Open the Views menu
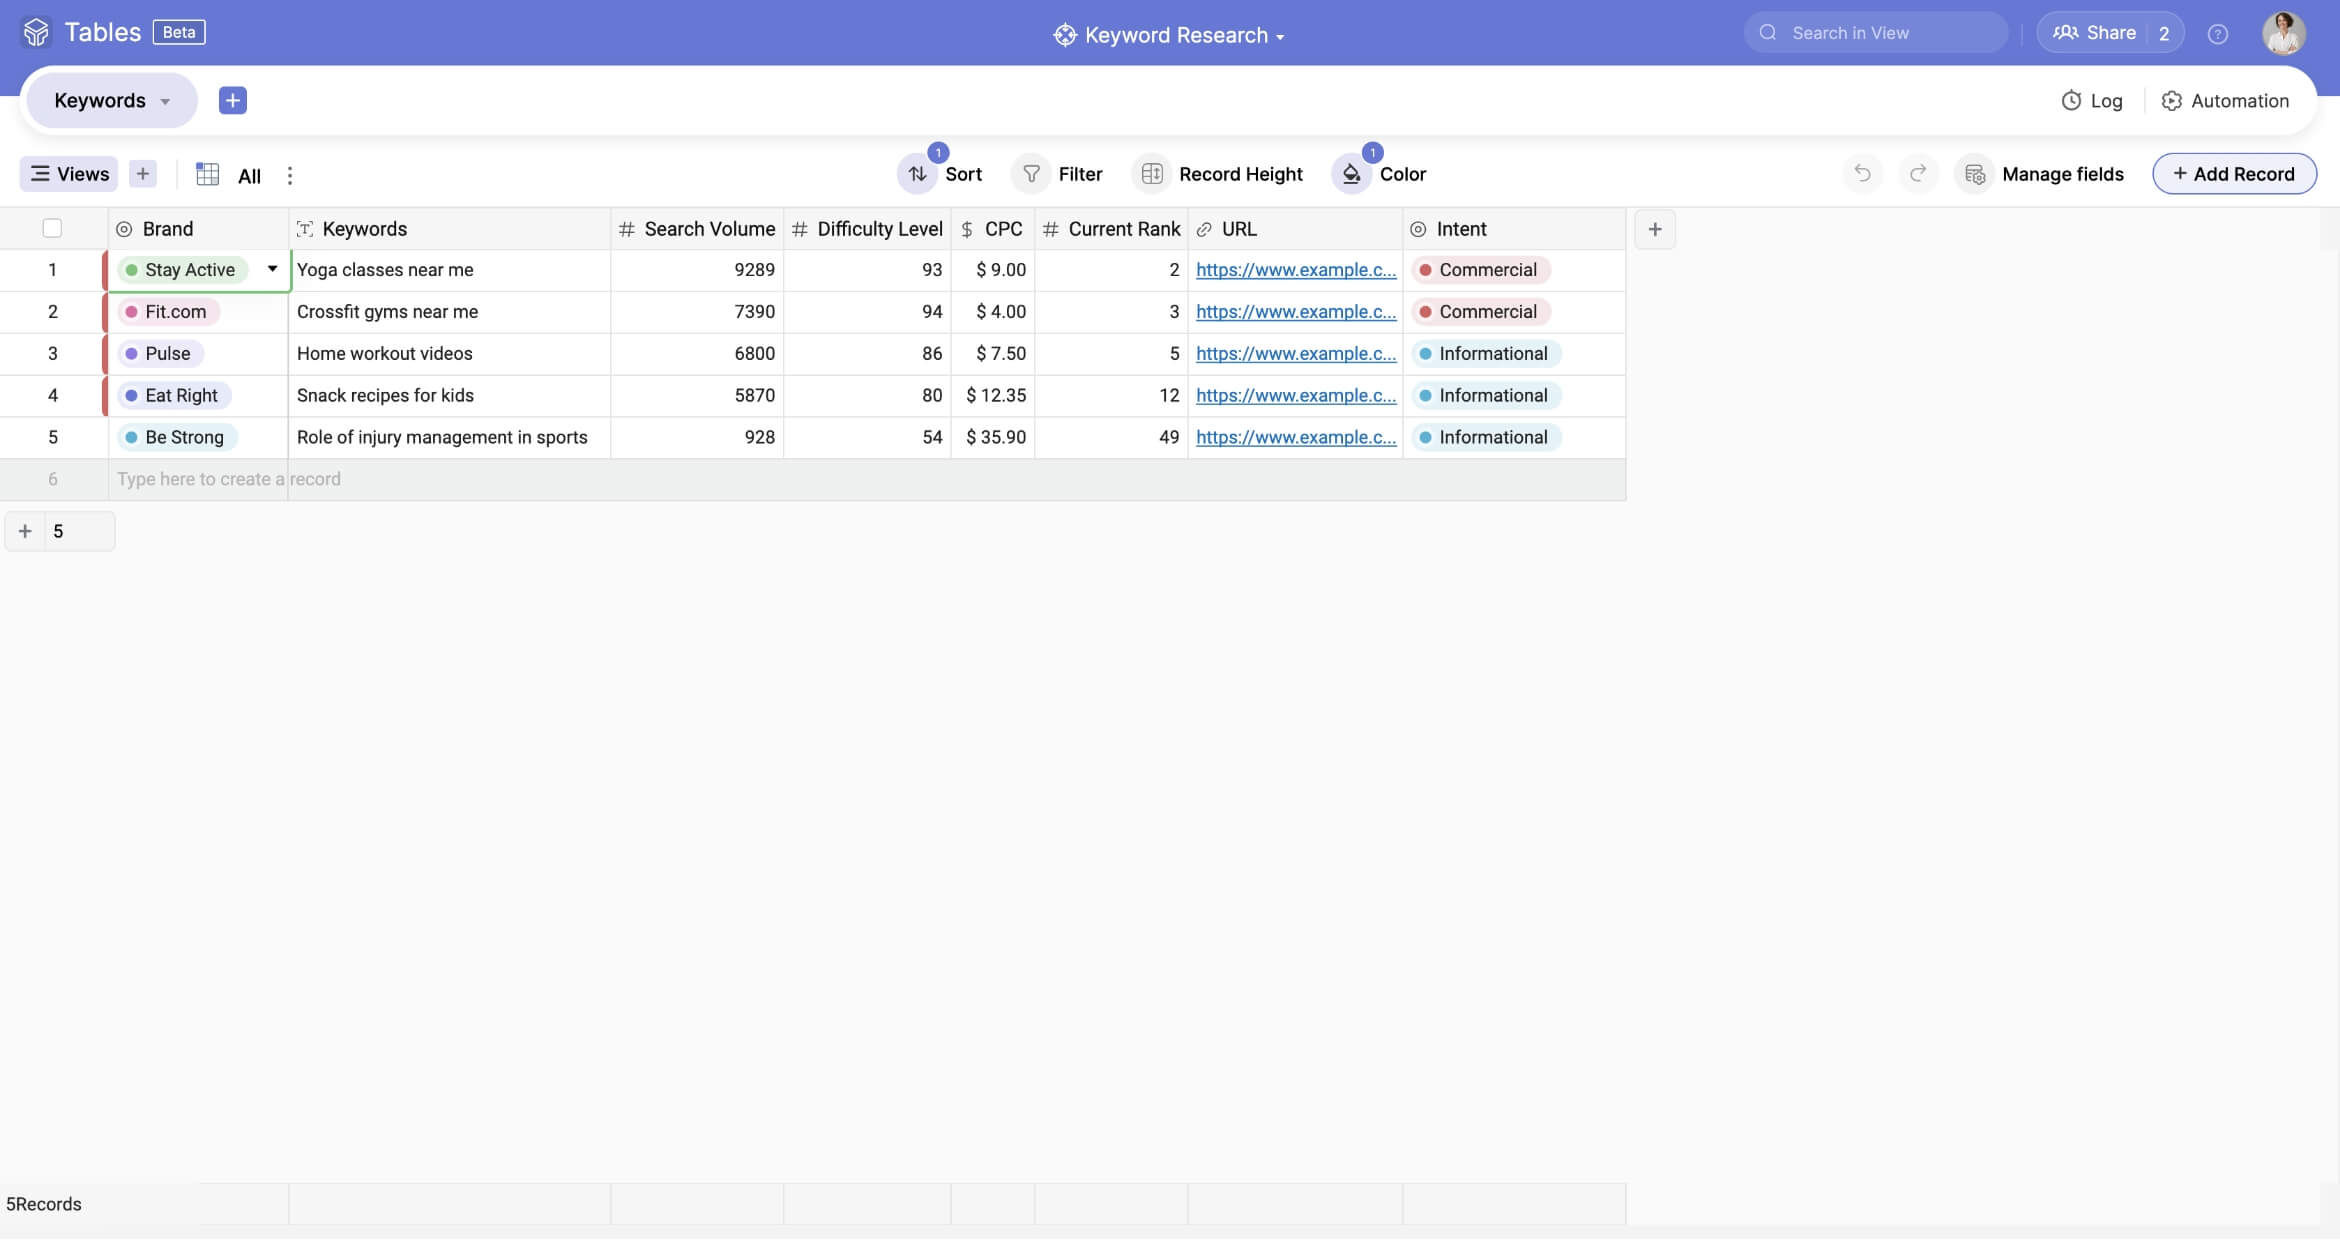Image resolution: width=2340 pixels, height=1240 pixels. tap(69, 174)
